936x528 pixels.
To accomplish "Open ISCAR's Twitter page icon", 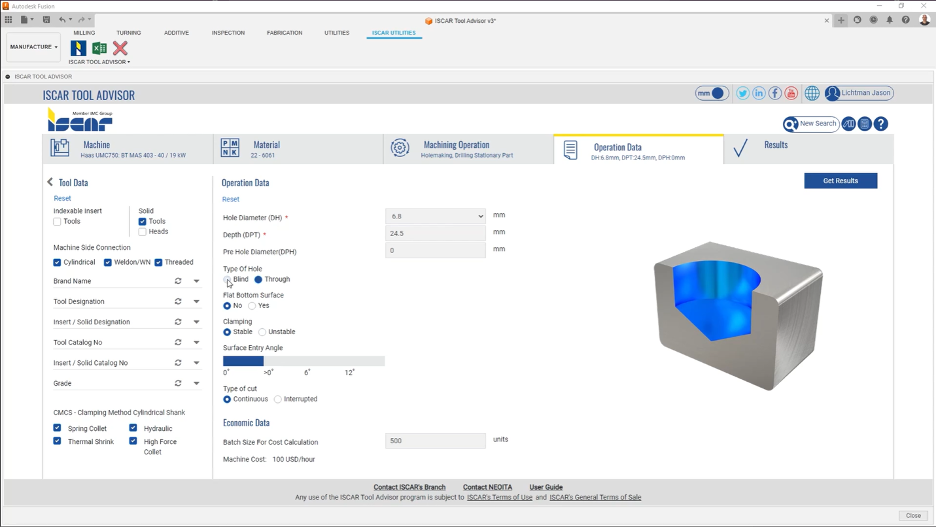I will click(743, 93).
